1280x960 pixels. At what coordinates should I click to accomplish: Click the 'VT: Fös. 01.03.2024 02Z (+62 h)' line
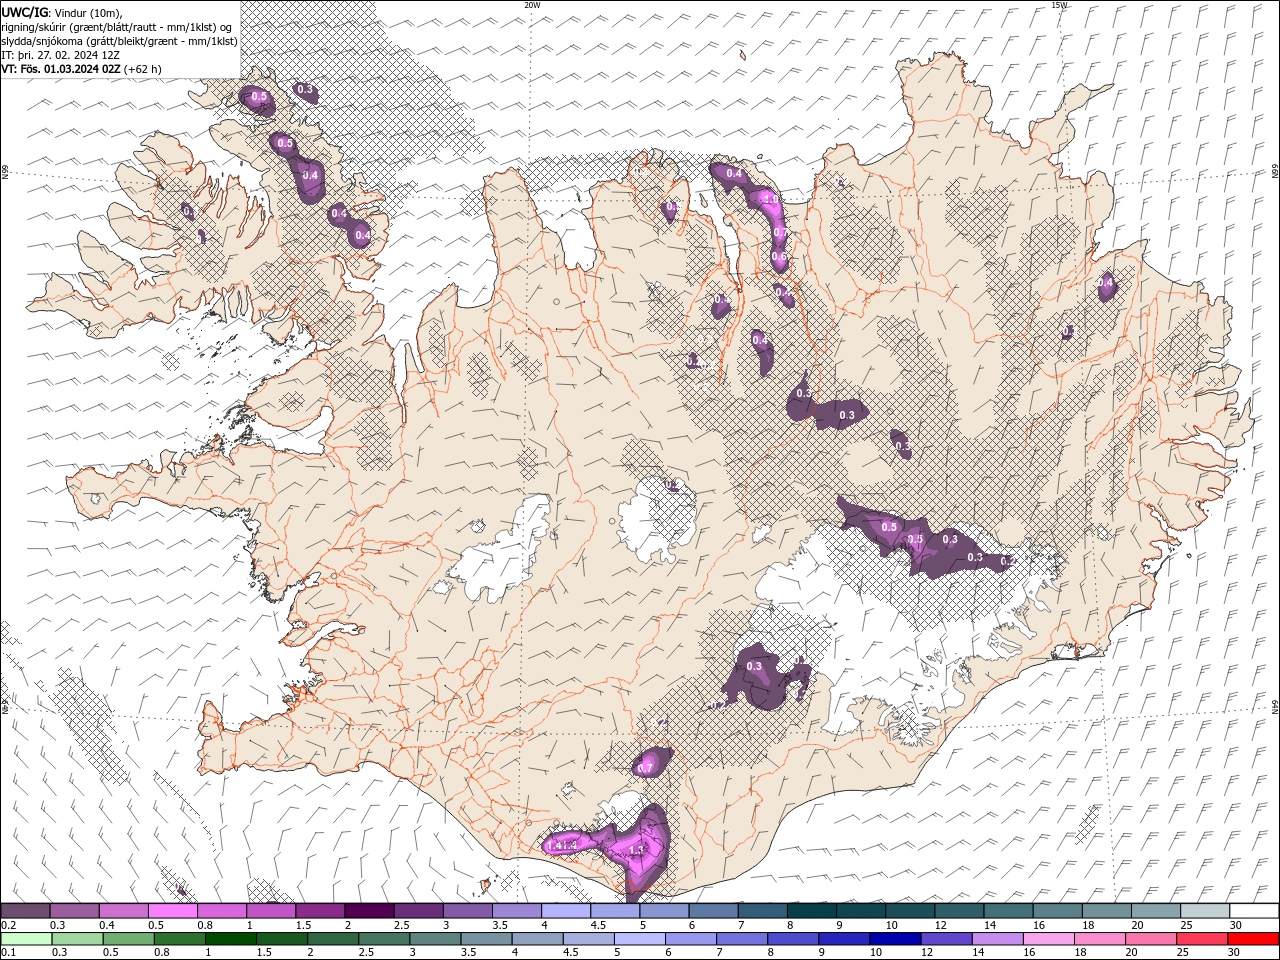(82, 69)
